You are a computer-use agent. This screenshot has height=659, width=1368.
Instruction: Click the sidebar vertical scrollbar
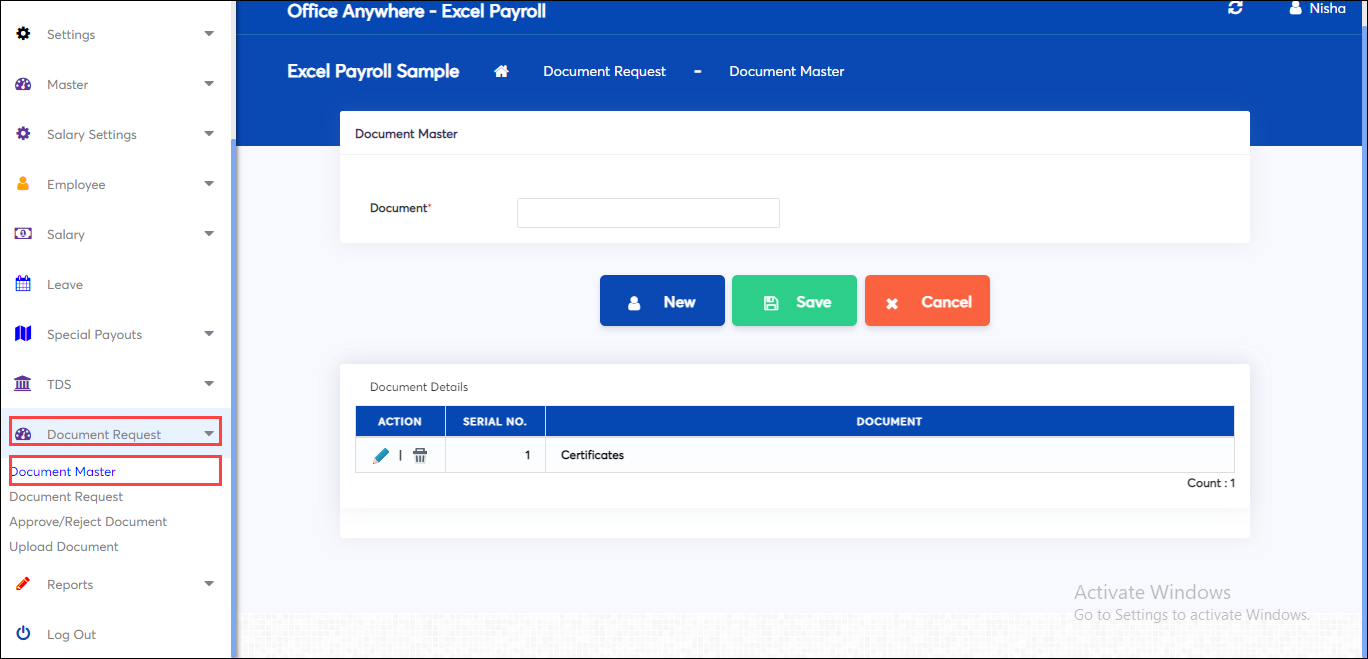coord(233,400)
